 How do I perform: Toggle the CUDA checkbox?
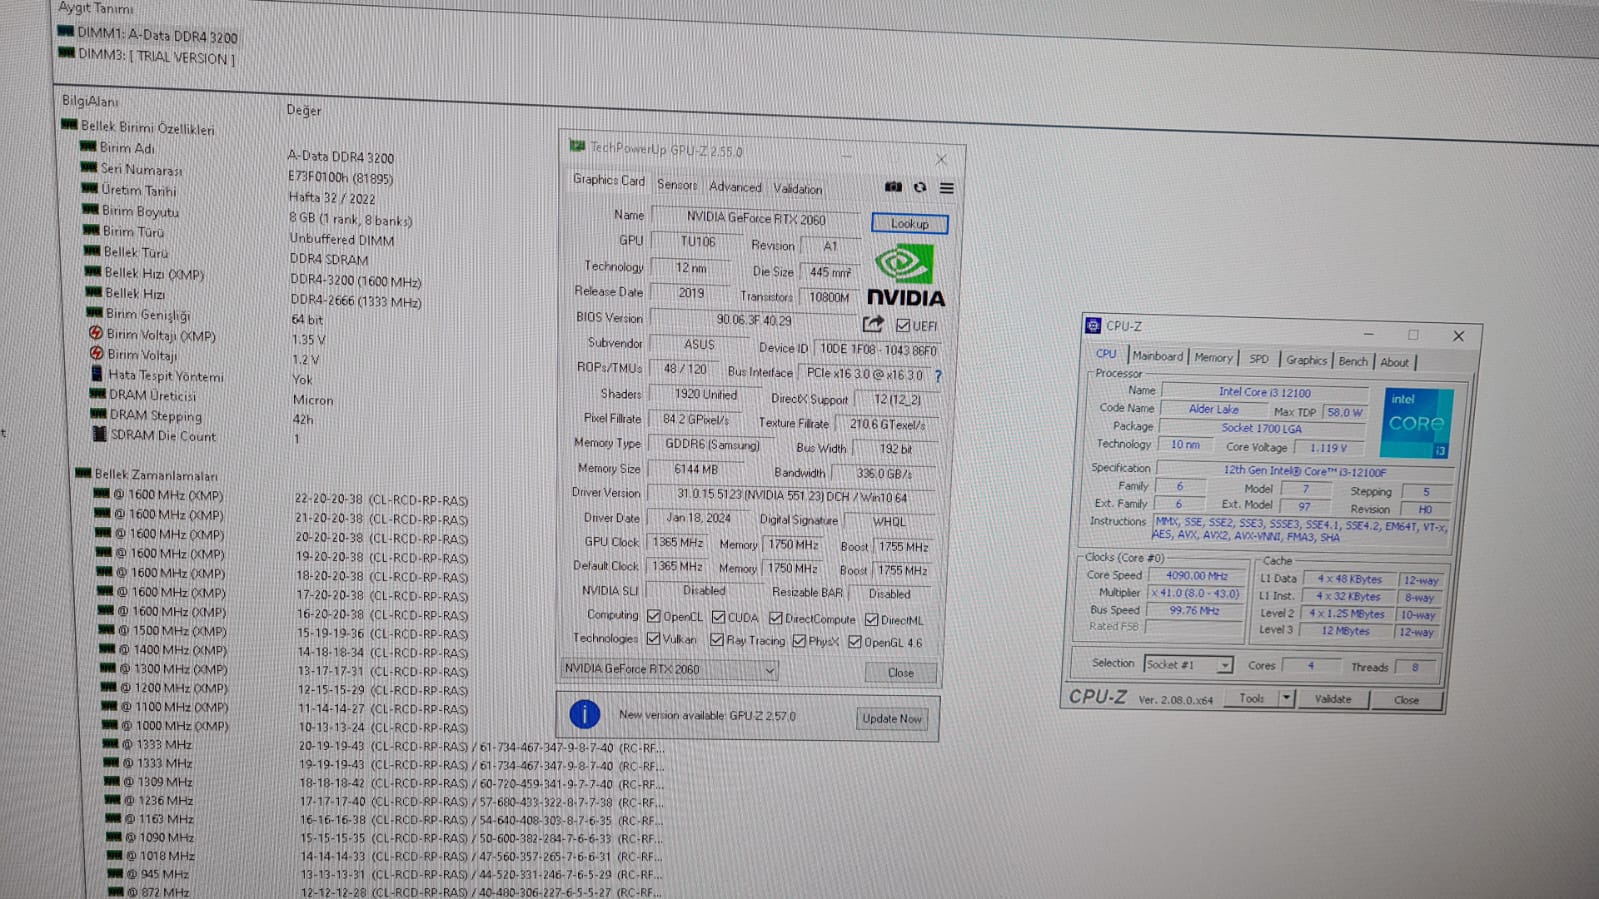pos(719,617)
